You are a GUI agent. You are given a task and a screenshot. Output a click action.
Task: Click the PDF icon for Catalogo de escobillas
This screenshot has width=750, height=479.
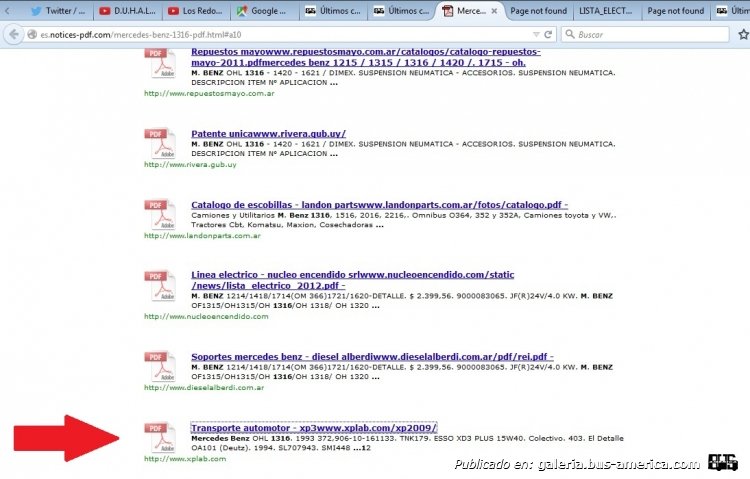160,215
